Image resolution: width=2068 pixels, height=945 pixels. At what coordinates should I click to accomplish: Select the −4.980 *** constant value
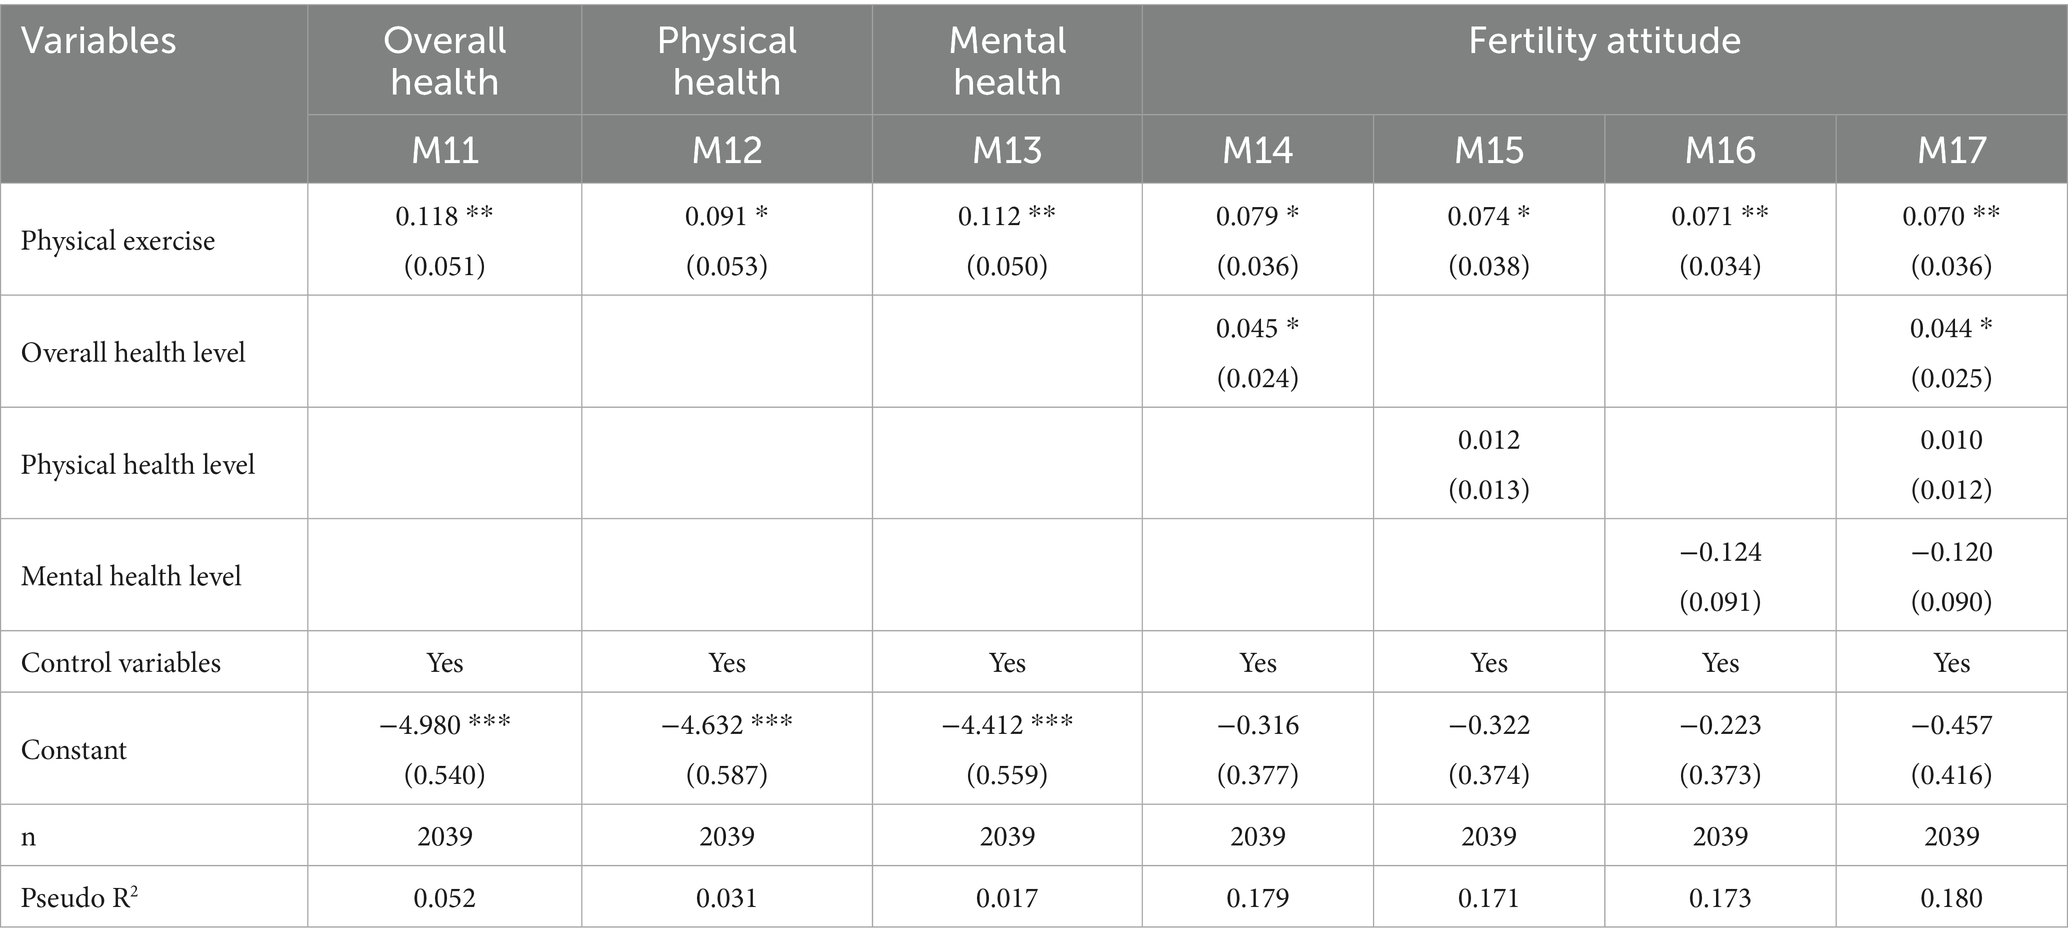coord(444,725)
